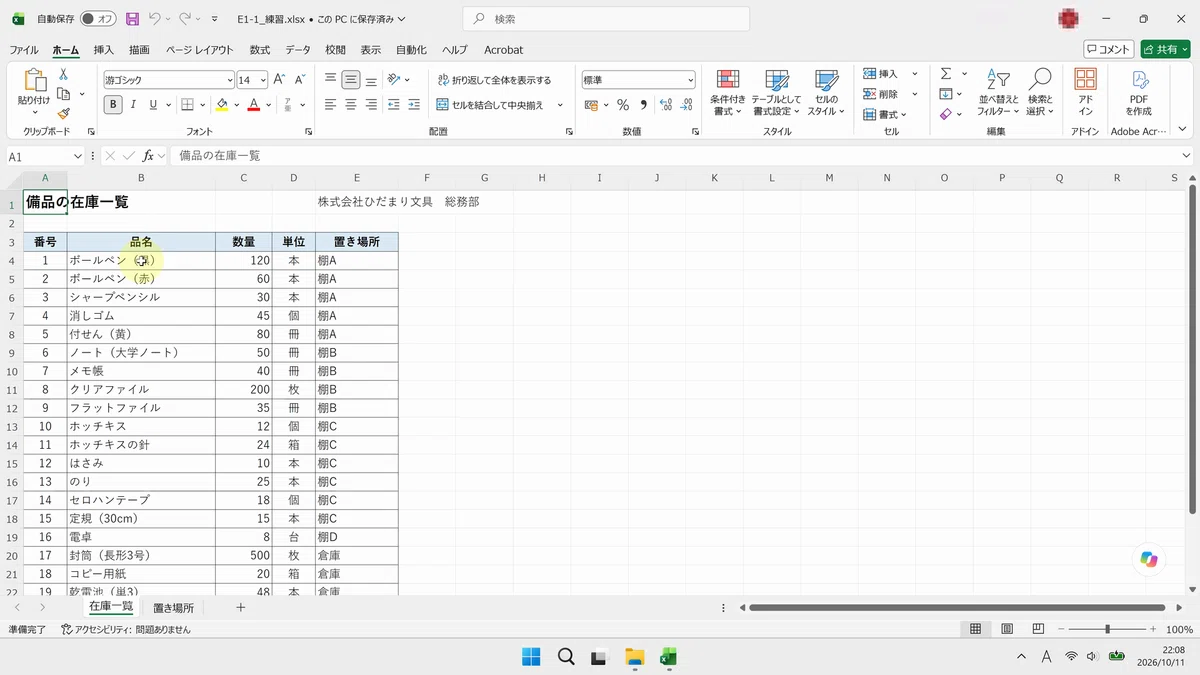Screen dimensions: 1200x675
Task: Open 検索と選択 find and select
Action: tap(1040, 92)
